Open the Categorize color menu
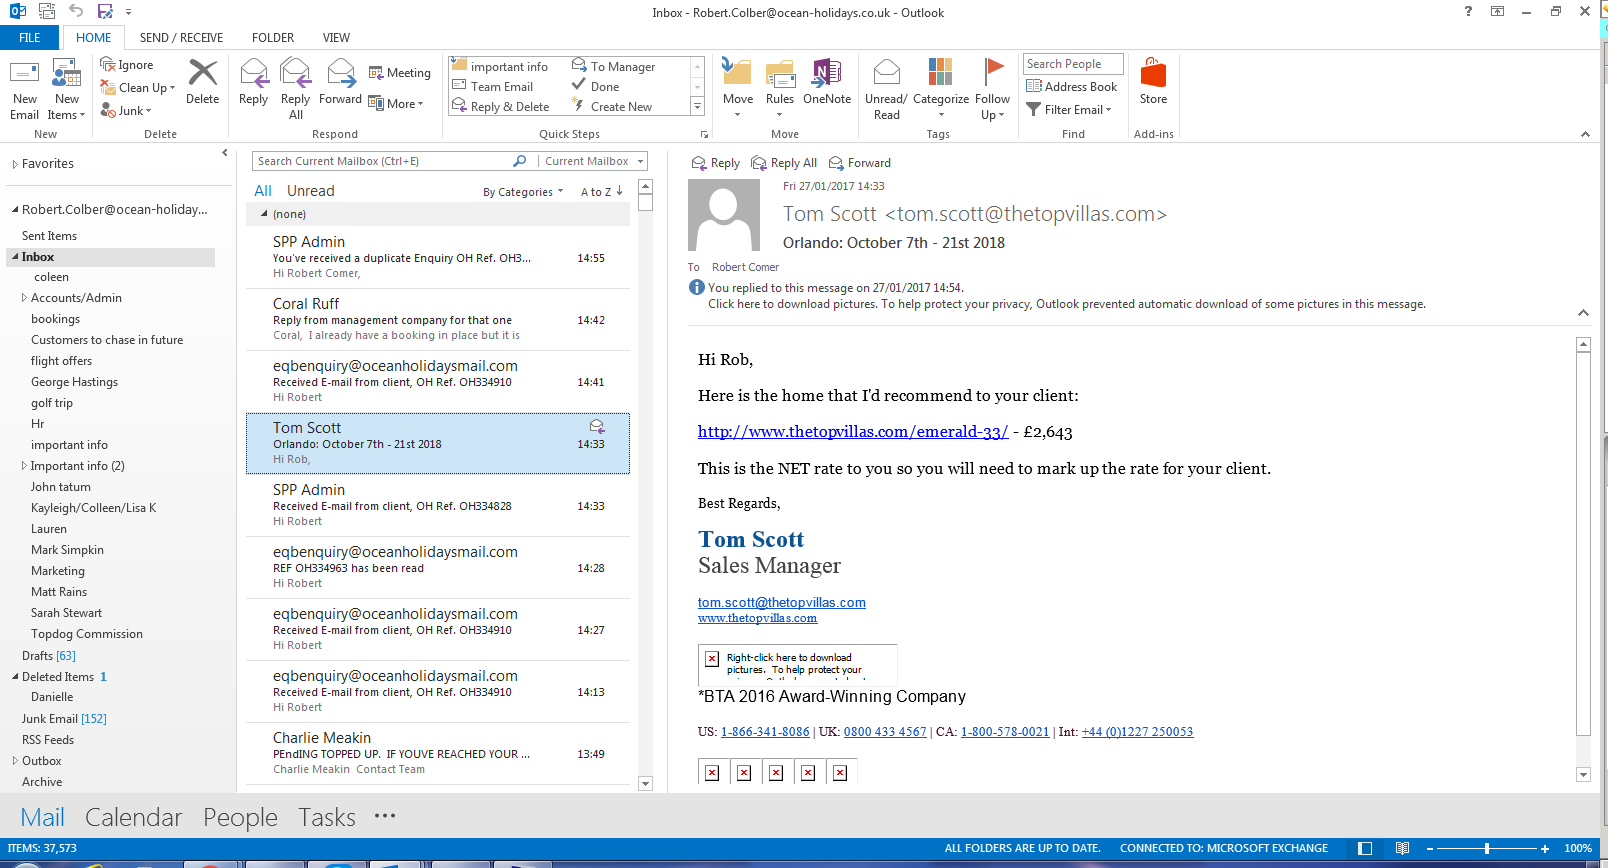Viewport: 1608px width, 868px height. coord(940,89)
